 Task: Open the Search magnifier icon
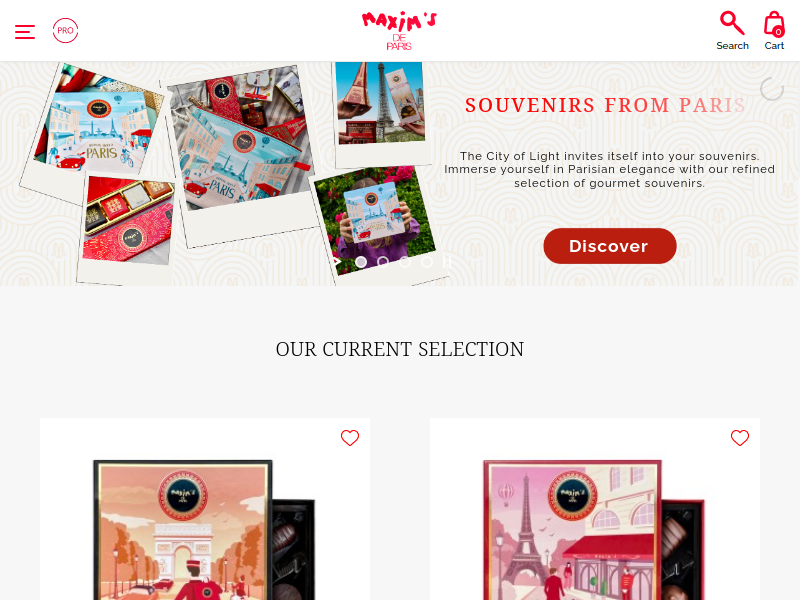(x=732, y=23)
